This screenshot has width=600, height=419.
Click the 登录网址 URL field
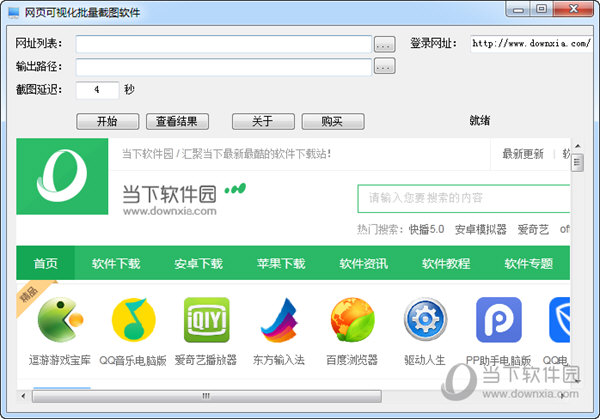[531, 43]
